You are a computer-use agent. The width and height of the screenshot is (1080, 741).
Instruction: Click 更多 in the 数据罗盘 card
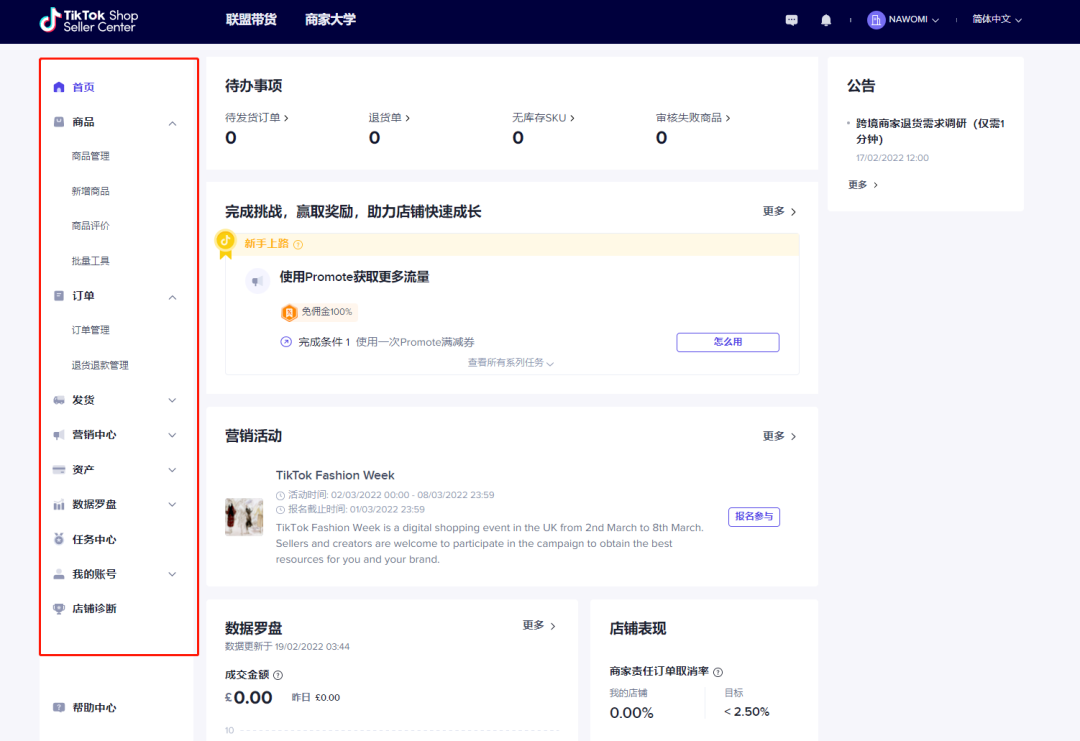(539, 625)
